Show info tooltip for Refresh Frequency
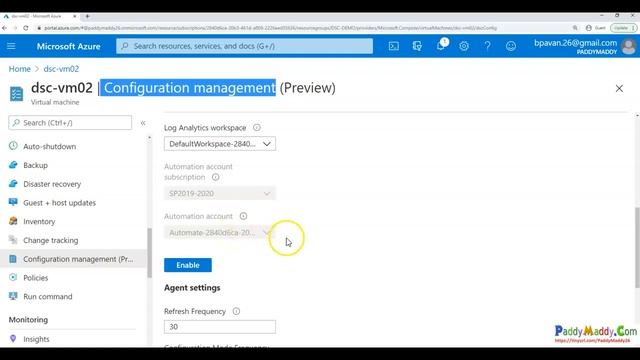The height and width of the screenshot is (360, 640). [236, 311]
